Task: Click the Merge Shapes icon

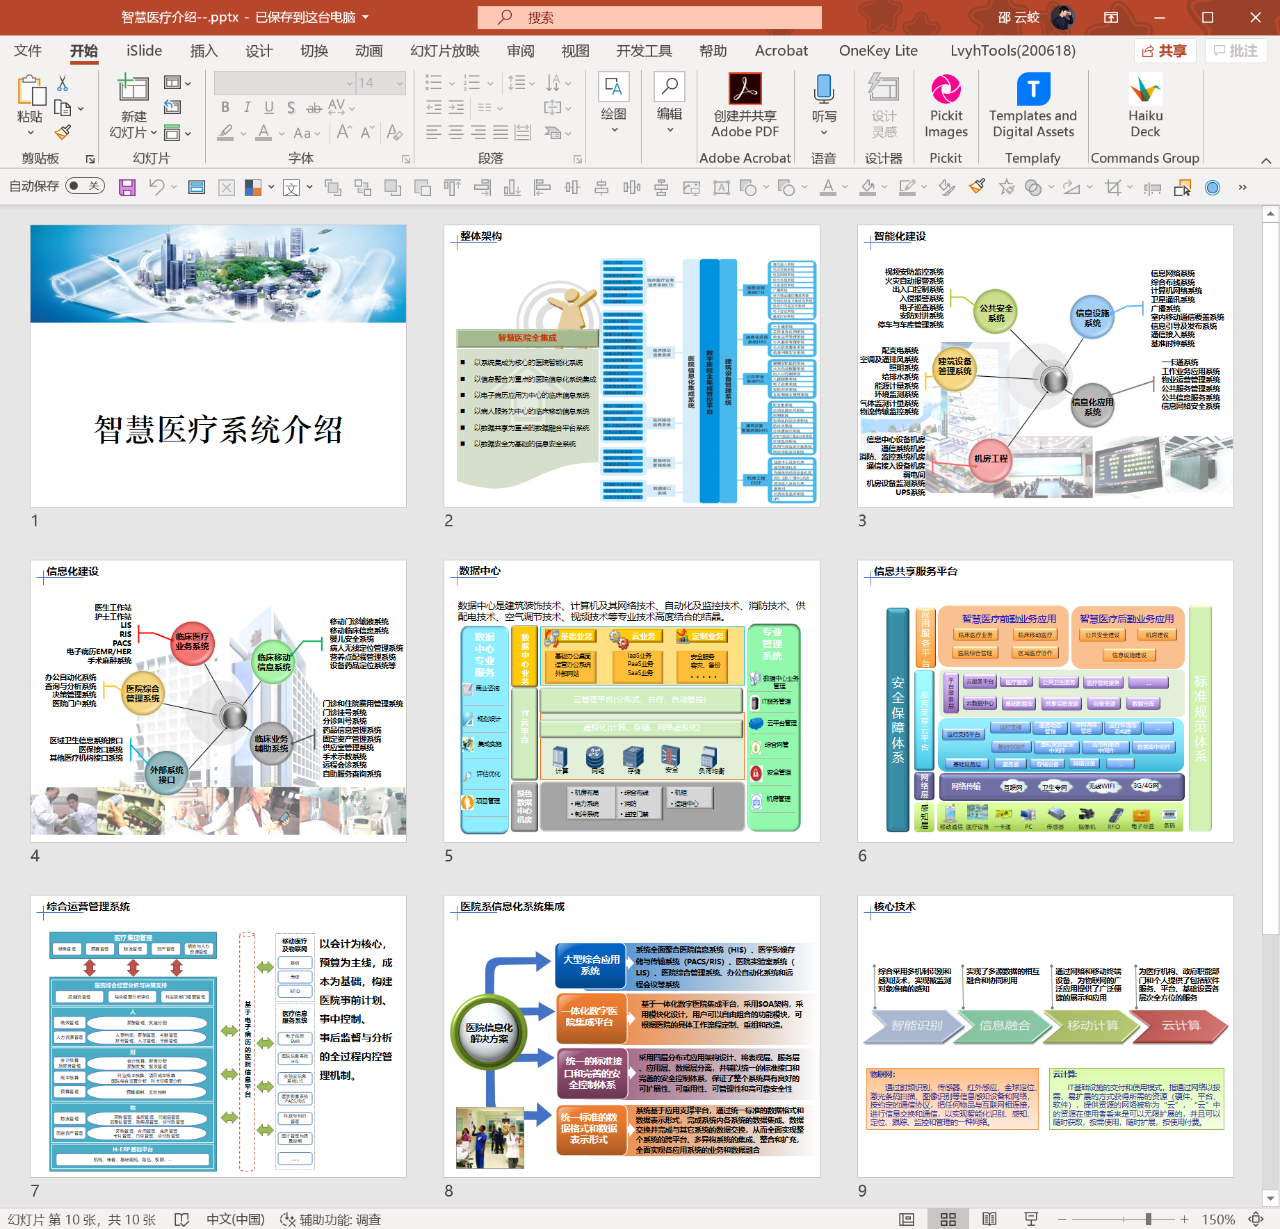Action: pyautogui.click(x=1034, y=187)
